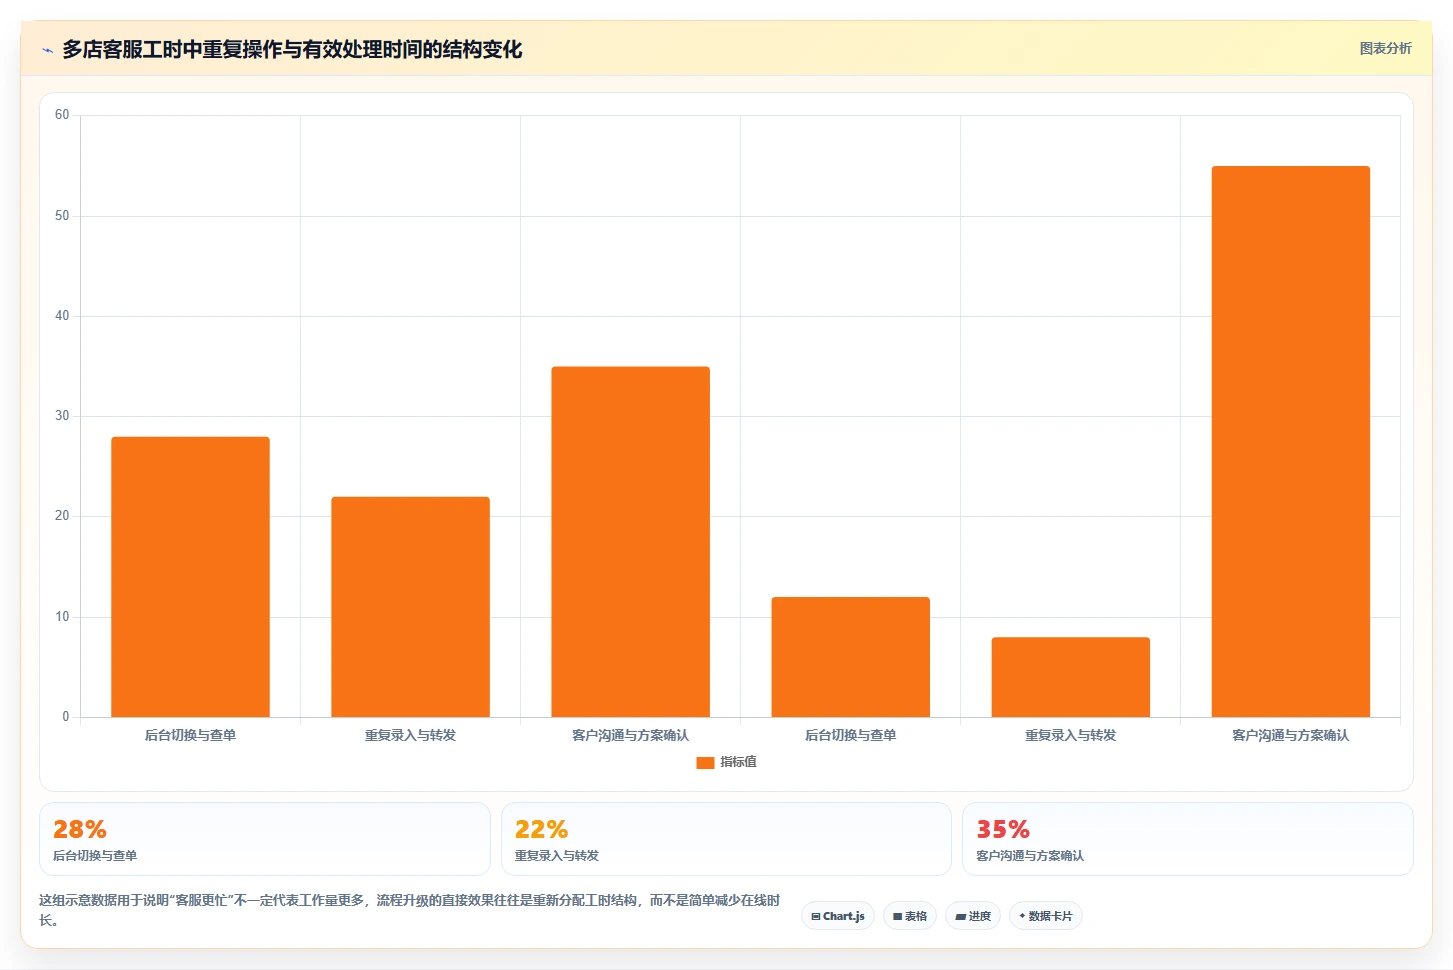Click the y-axis value 60
This screenshot has height=970, width=1453.
62,115
